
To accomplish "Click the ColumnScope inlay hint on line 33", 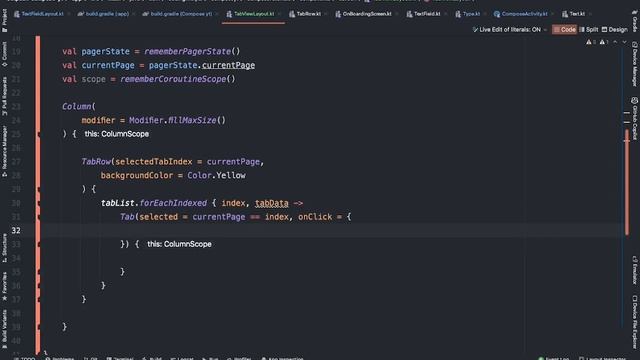I will 179,244.
